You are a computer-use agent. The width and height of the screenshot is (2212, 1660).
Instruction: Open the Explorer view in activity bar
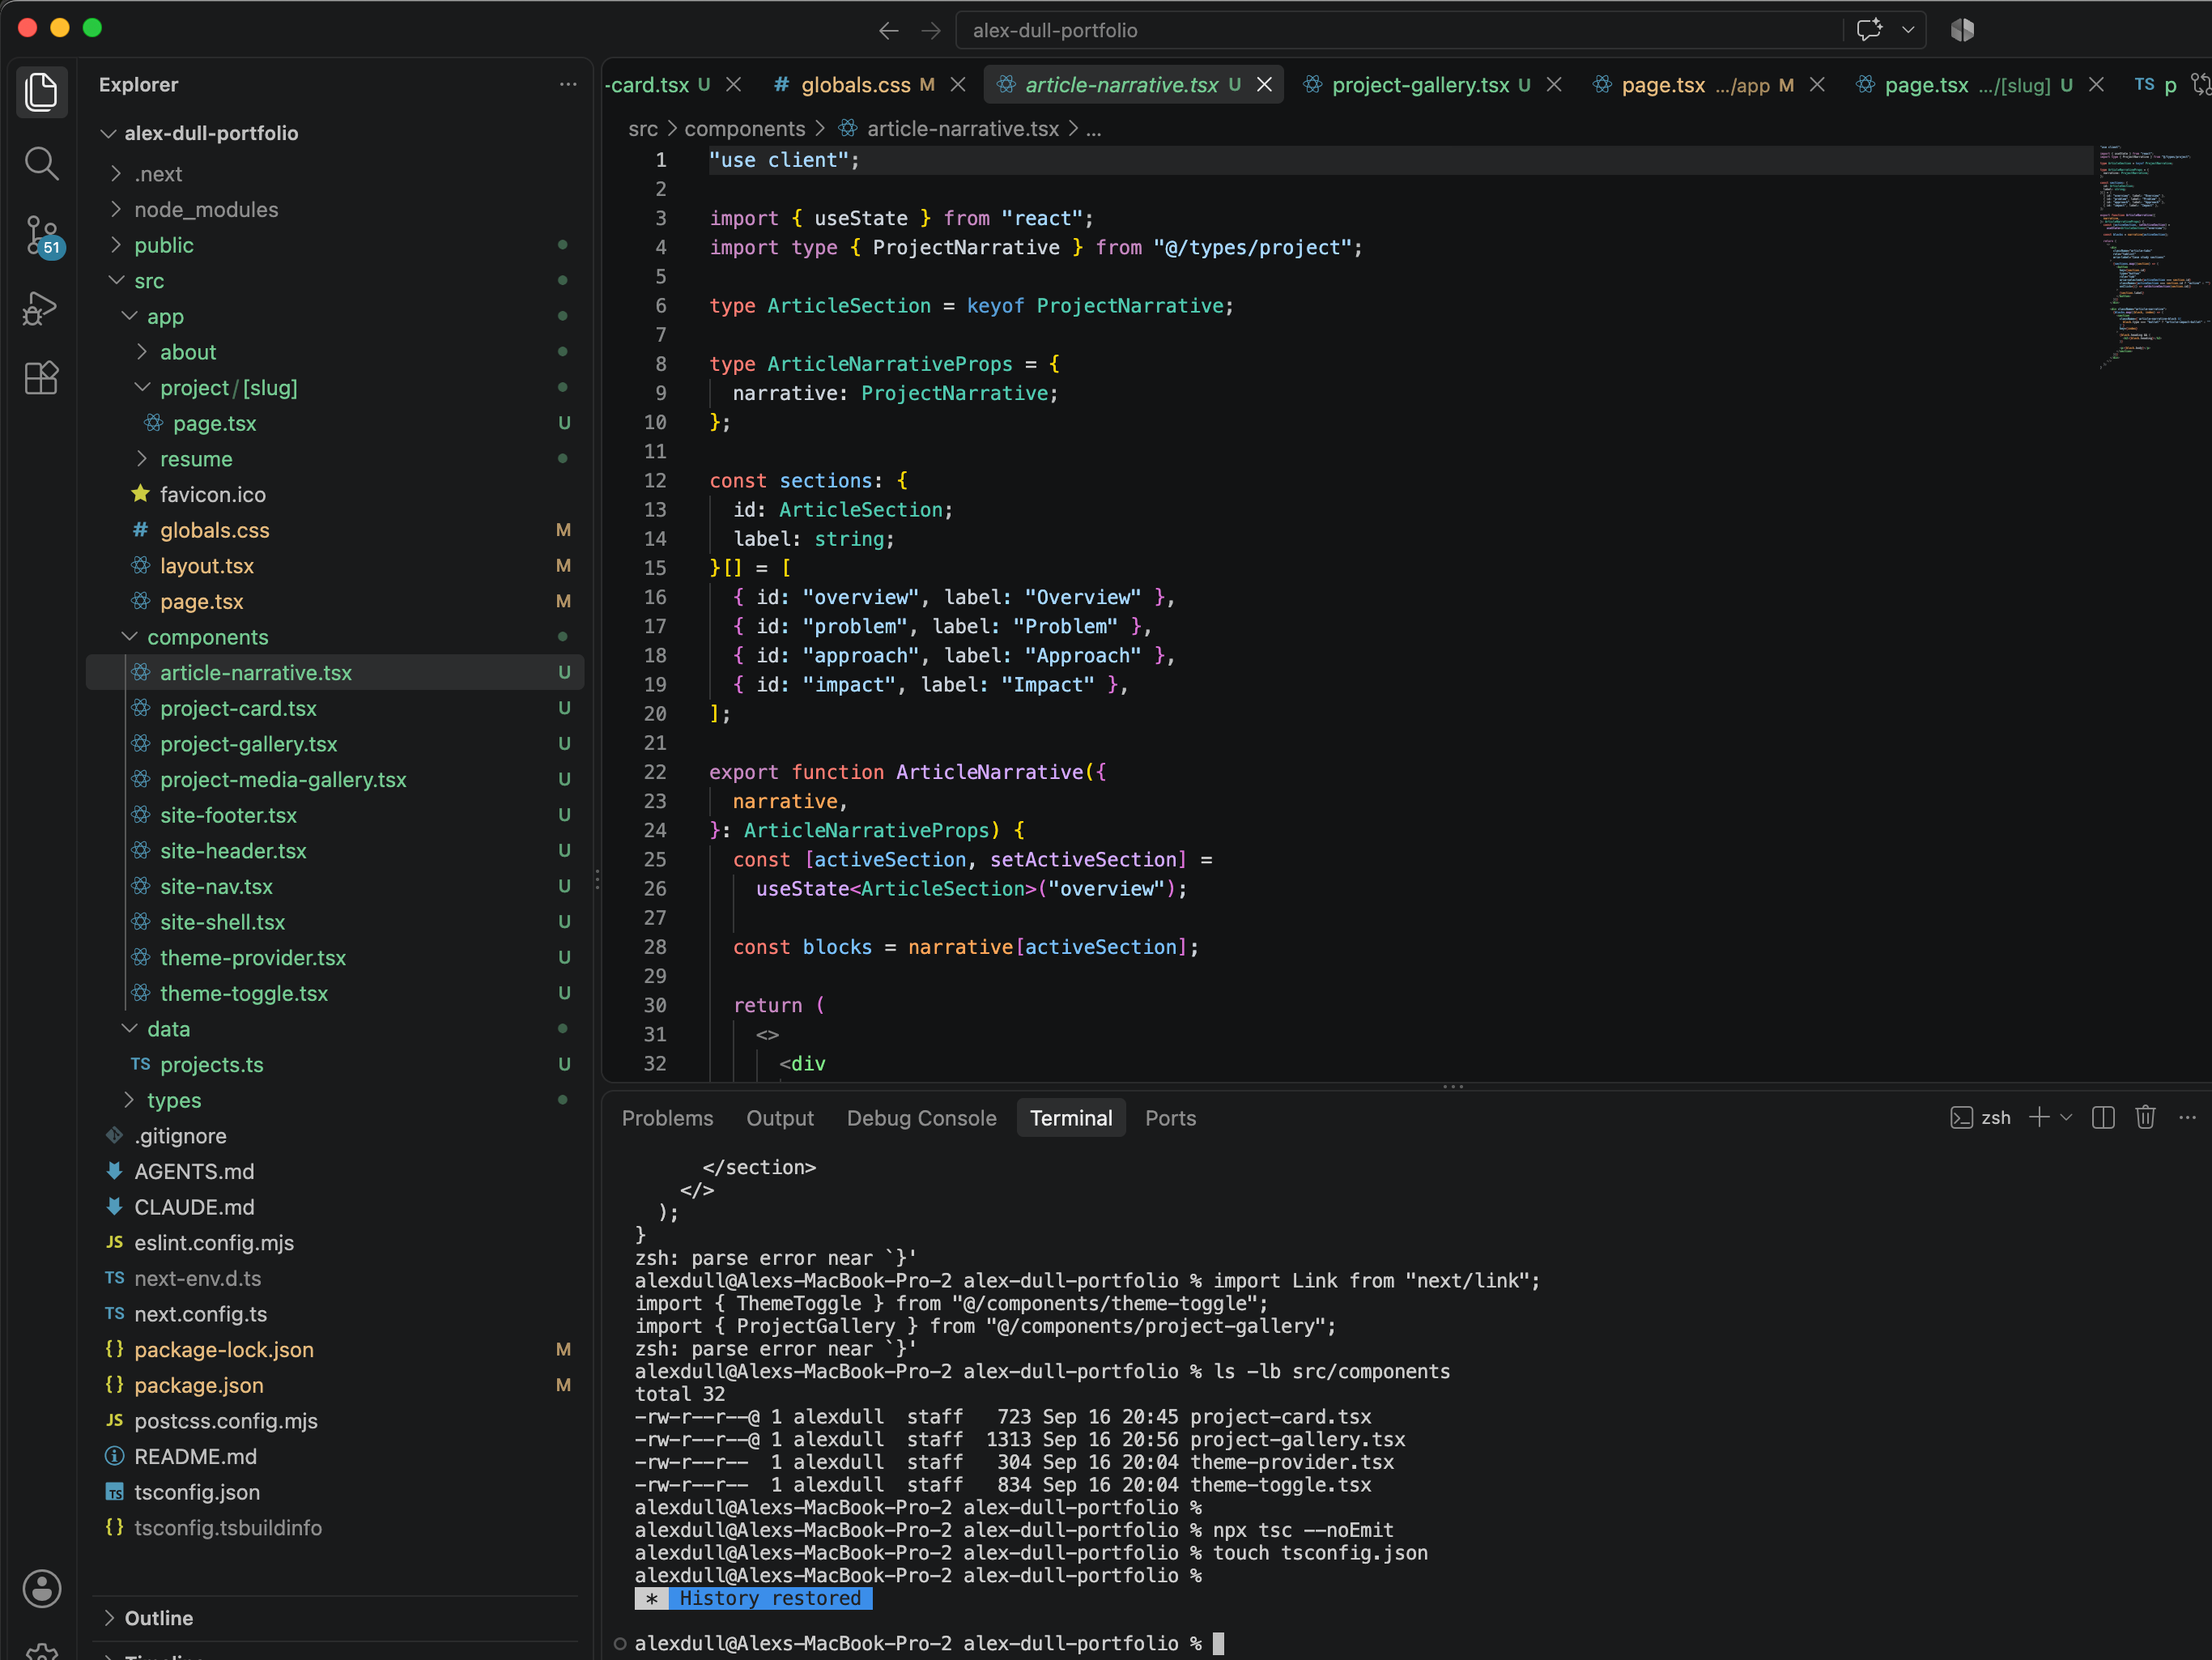click(41, 91)
